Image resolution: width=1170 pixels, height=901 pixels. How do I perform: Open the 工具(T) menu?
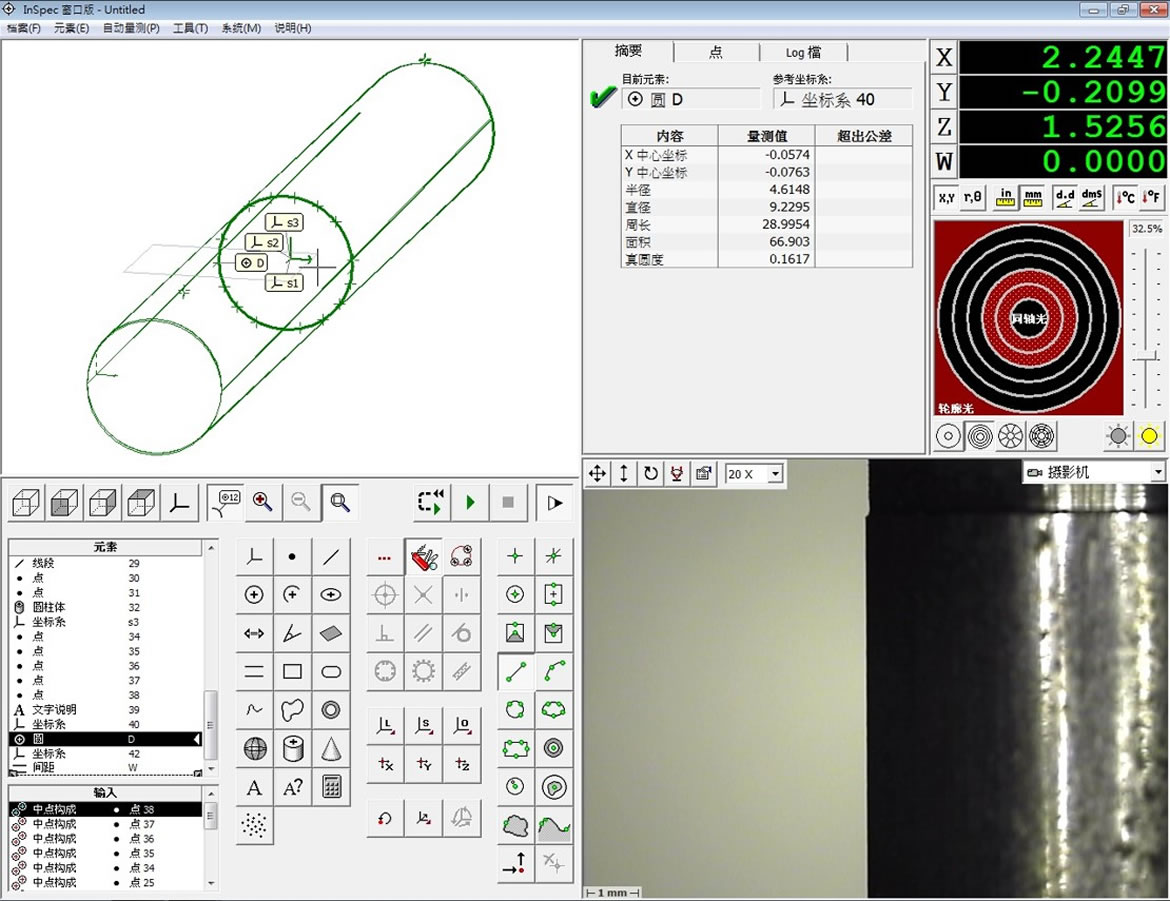point(190,28)
